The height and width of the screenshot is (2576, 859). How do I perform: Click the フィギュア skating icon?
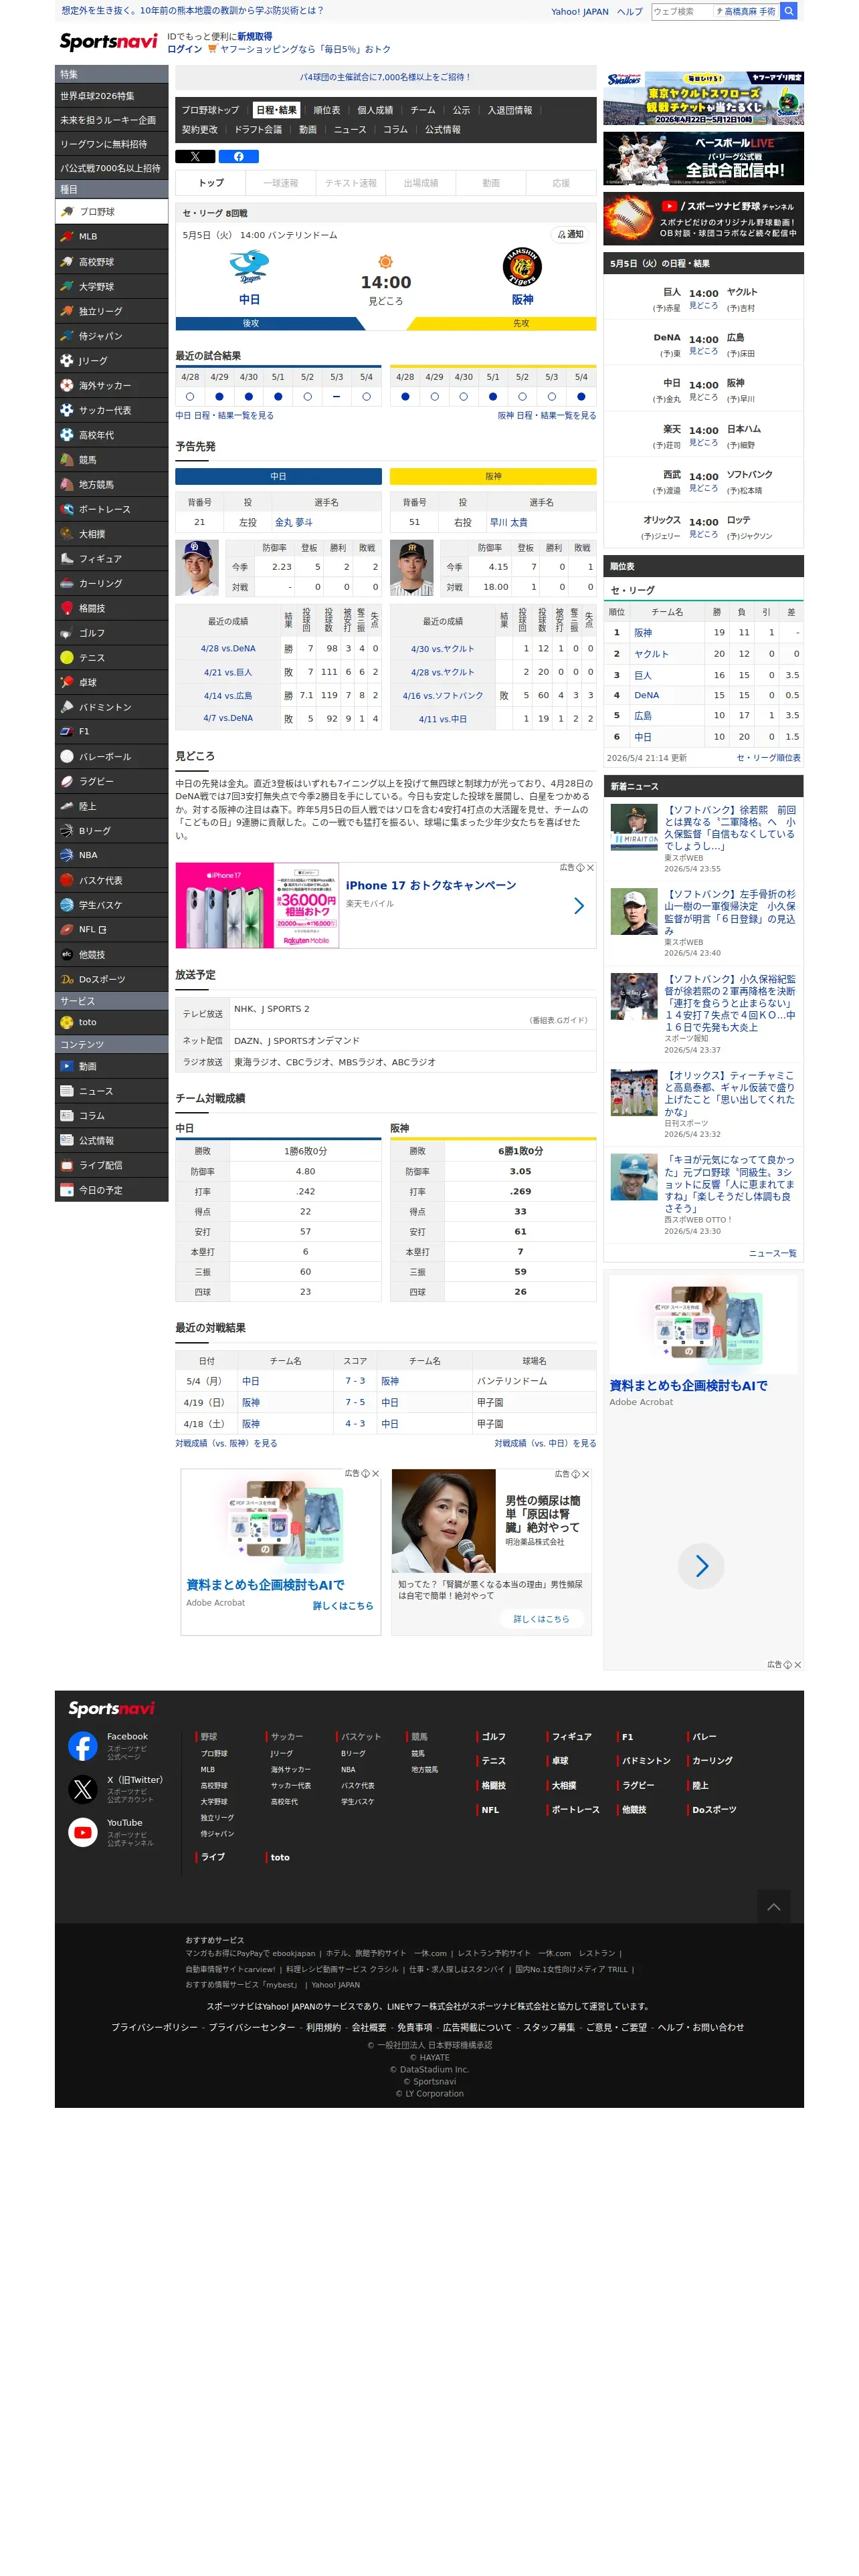pyautogui.click(x=67, y=559)
